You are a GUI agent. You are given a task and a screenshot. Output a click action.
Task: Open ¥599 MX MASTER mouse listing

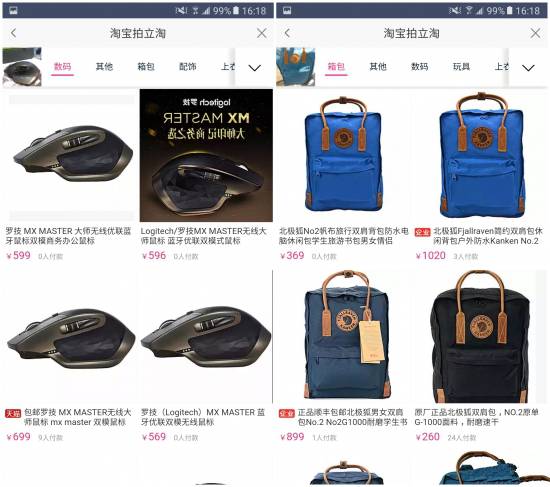[x=70, y=155]
